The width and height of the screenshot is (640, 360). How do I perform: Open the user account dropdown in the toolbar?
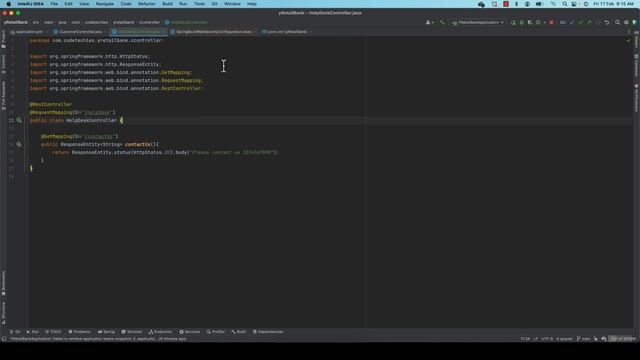coord(429,22)
